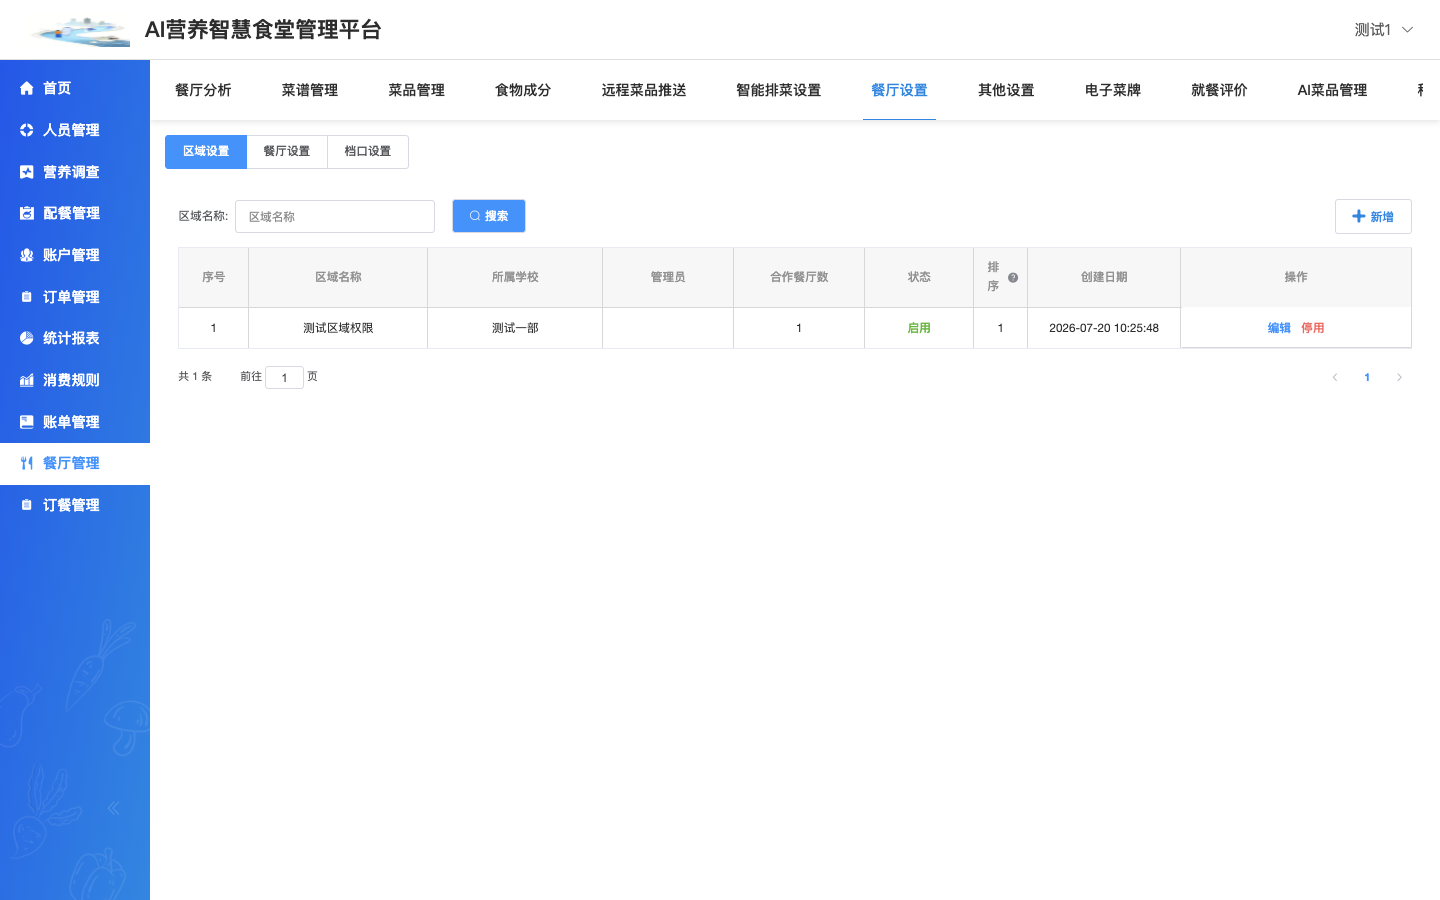Click the home icon beside 首页
1440x900 pixels.
click(27, 88)
